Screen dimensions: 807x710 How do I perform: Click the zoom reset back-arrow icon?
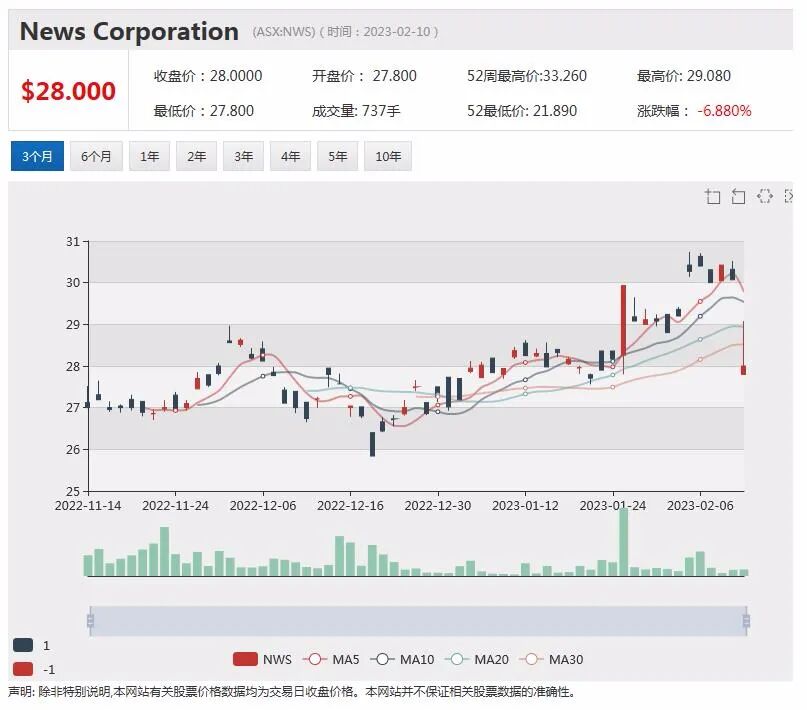(x=738, y=197)
